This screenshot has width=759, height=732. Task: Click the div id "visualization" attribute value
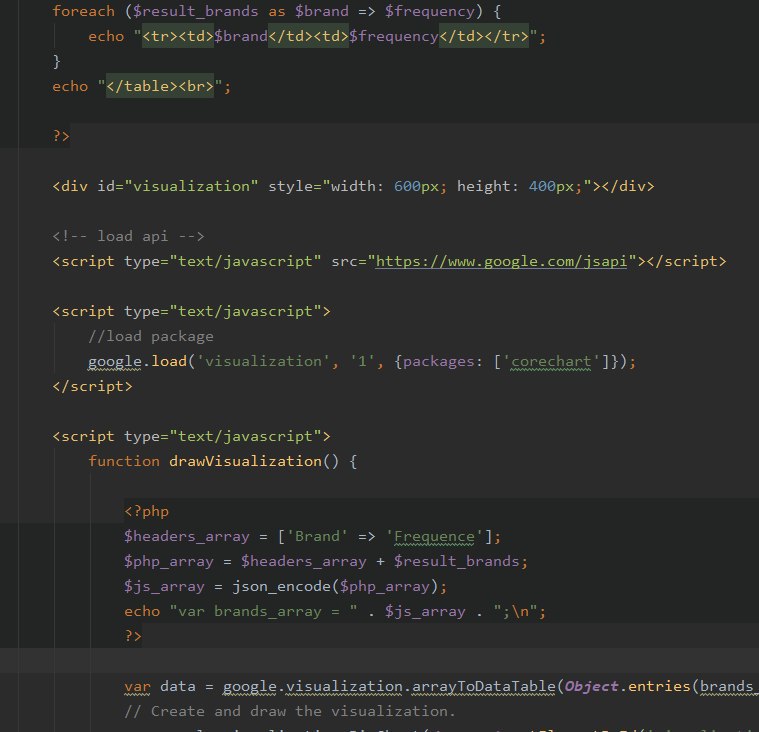191,186
